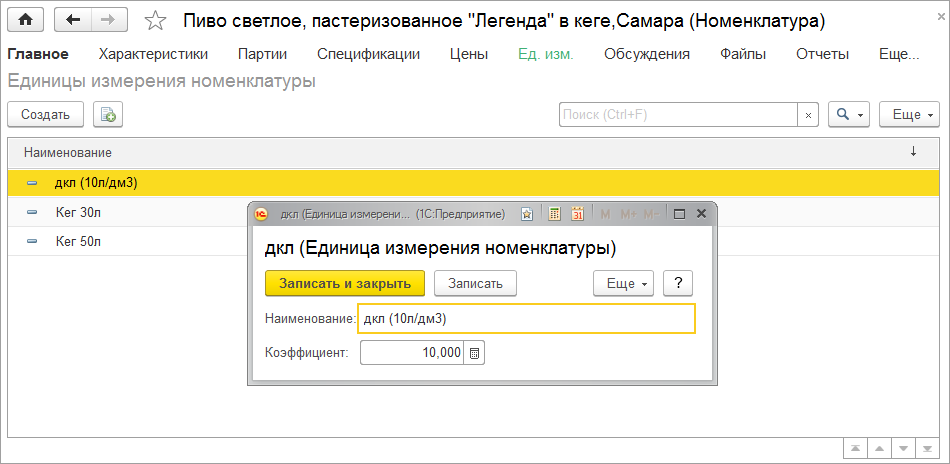950x464 pixels.
Task: Open calendar icon in dialog title bar
Action: 577,214
